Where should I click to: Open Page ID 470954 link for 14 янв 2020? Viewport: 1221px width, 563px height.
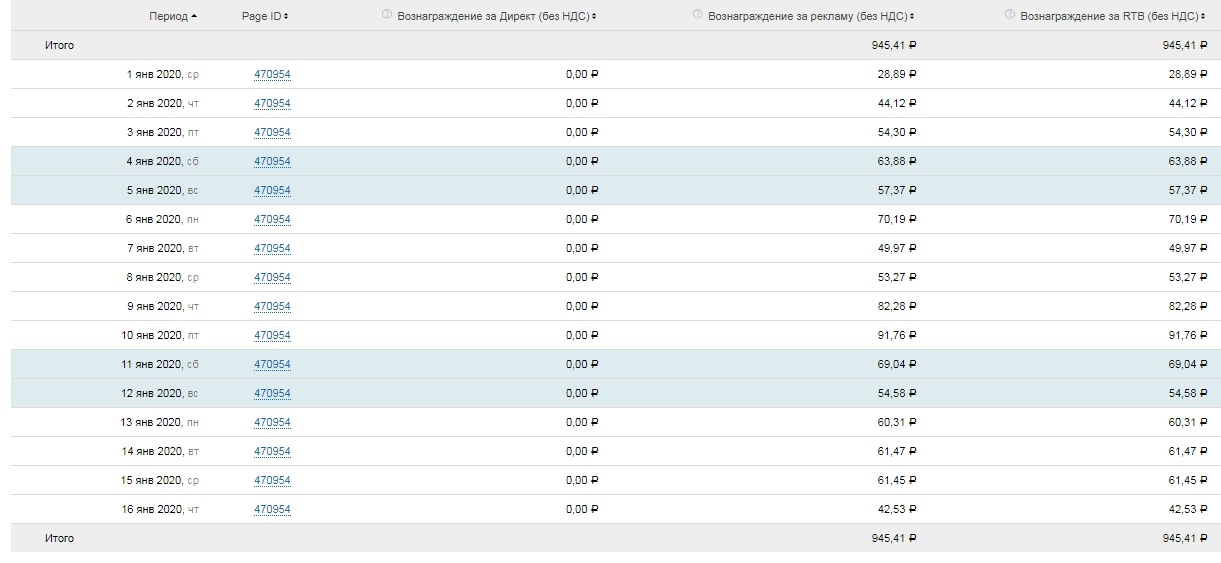[272, 452]
